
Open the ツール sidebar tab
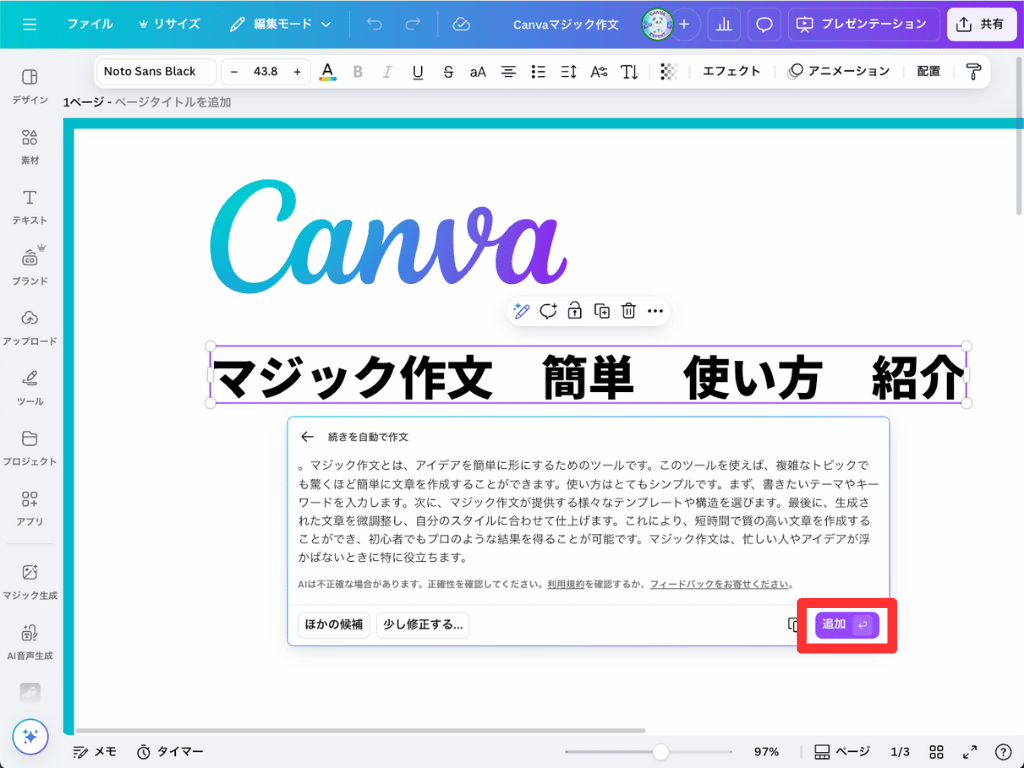click(30, 387)
